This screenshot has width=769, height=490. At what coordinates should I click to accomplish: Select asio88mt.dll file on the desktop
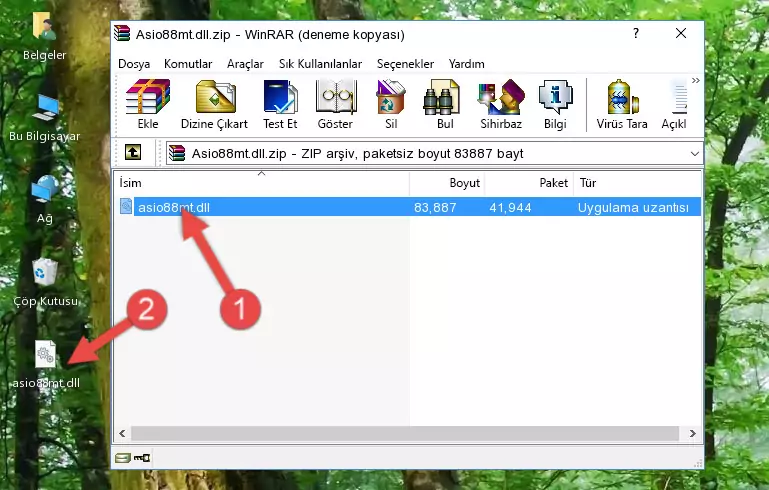coord(46,365)
